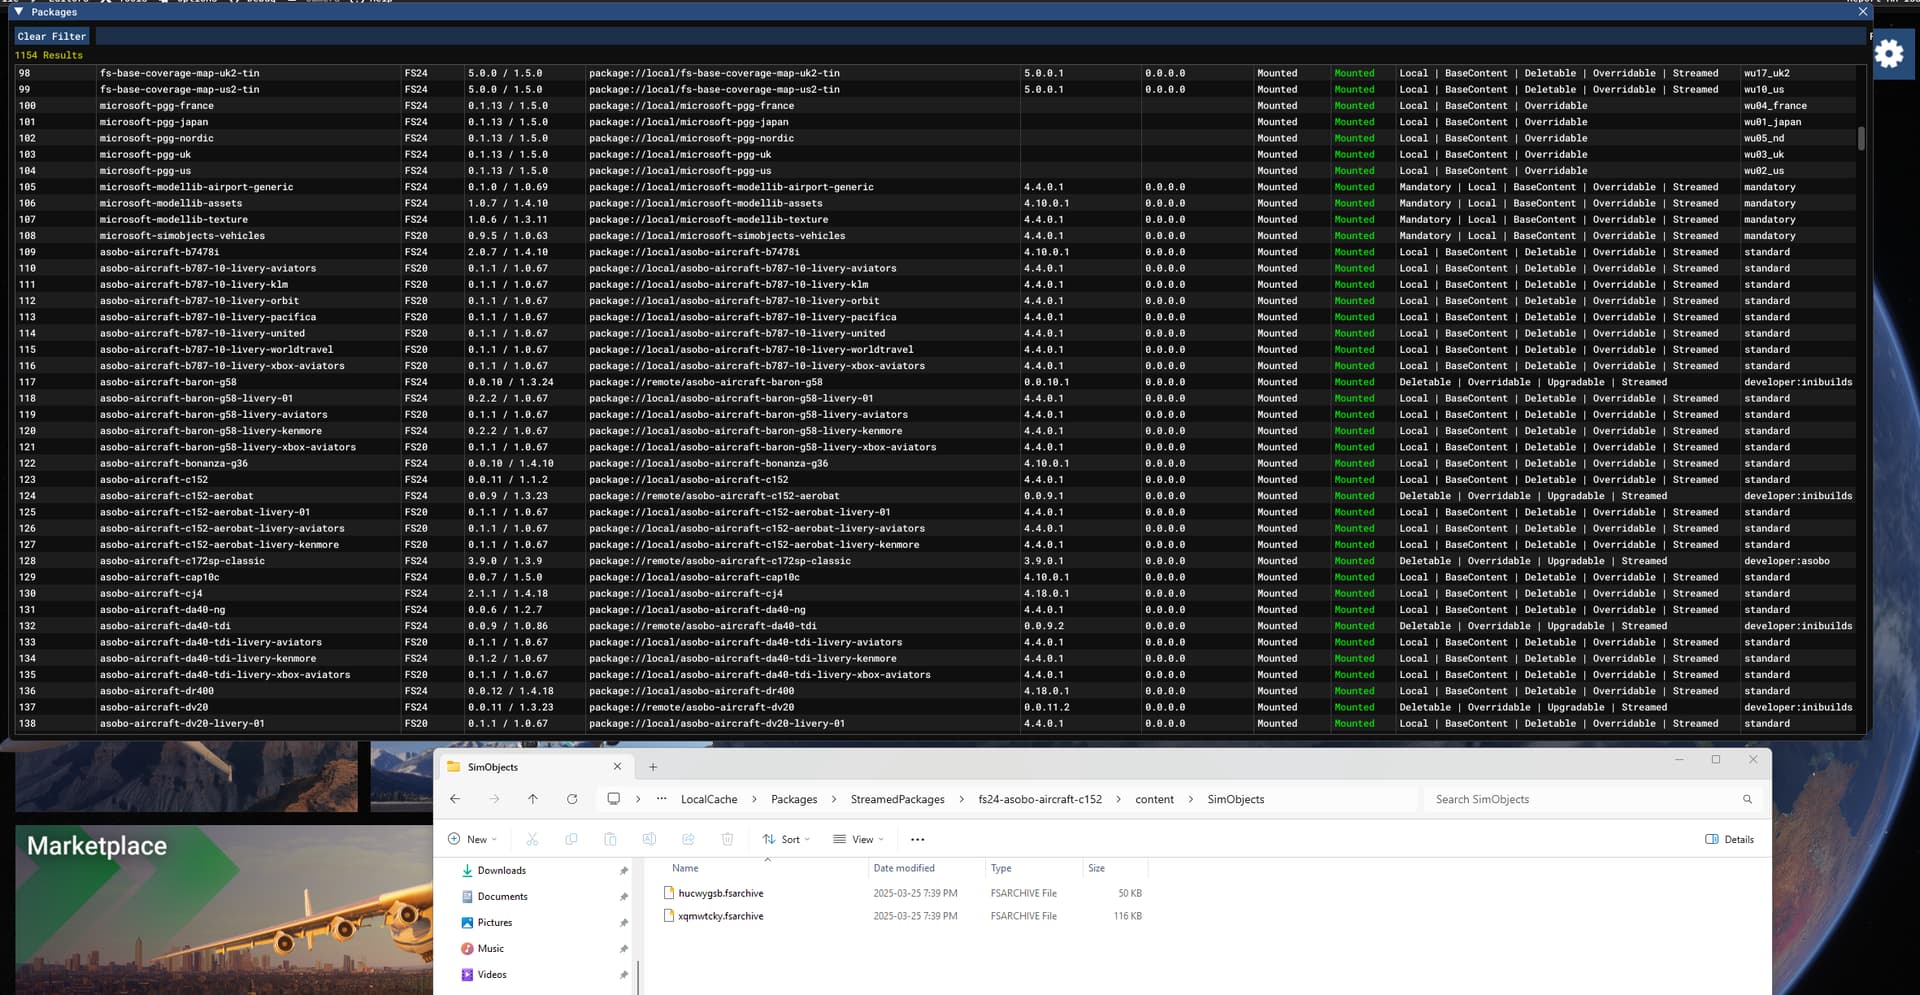Open the New dropdown in Explorer

472,839
